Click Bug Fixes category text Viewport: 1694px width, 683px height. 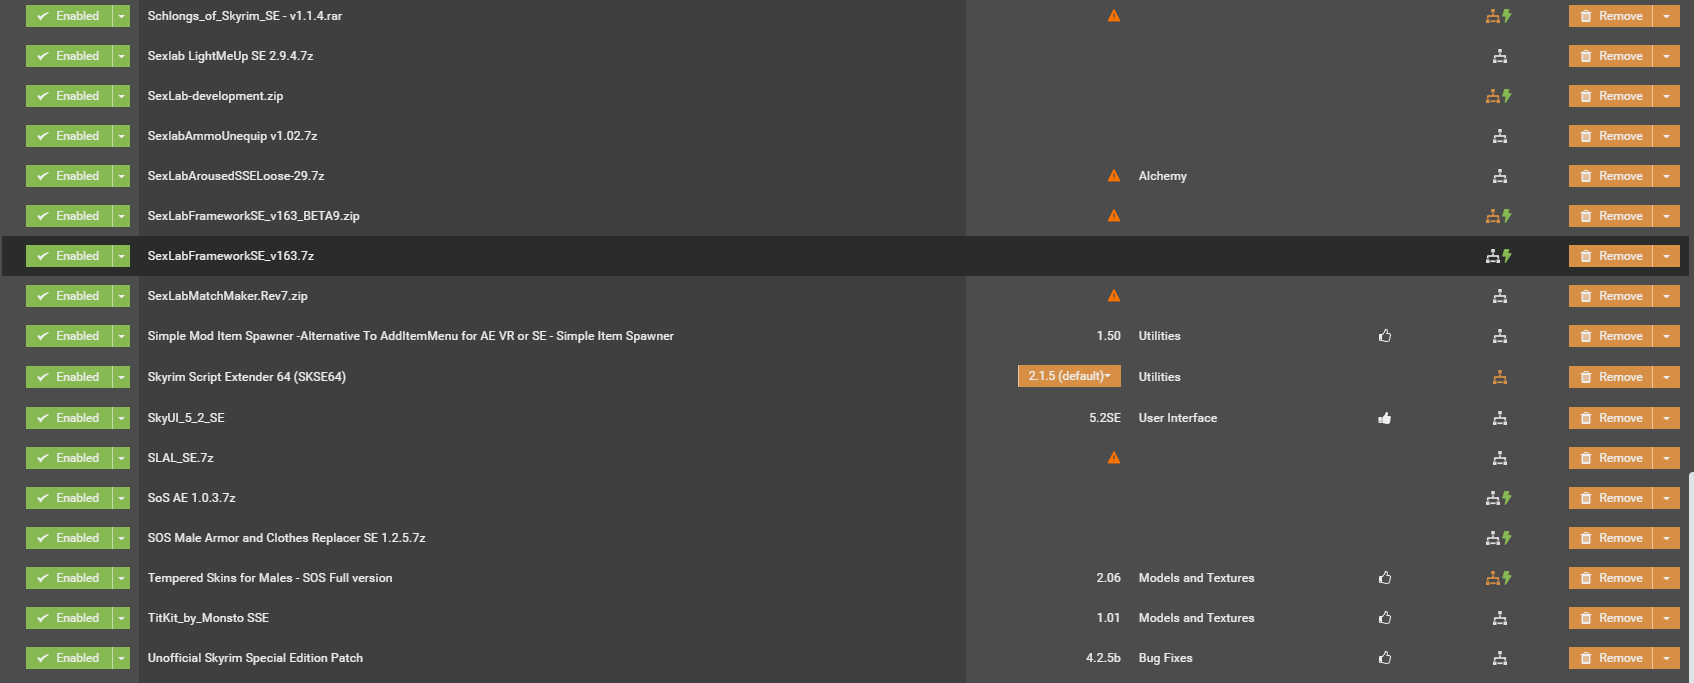pos(1165,658)
